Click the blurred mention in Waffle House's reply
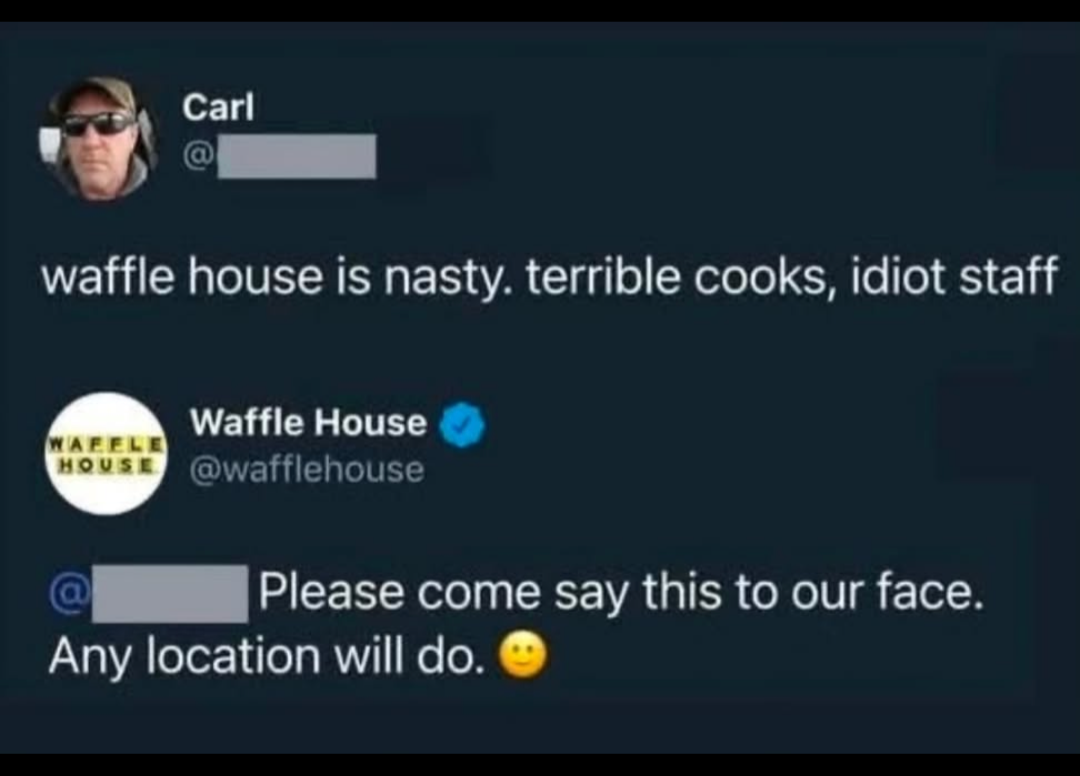The image size is (1080, 776). [x=170, y=594]
